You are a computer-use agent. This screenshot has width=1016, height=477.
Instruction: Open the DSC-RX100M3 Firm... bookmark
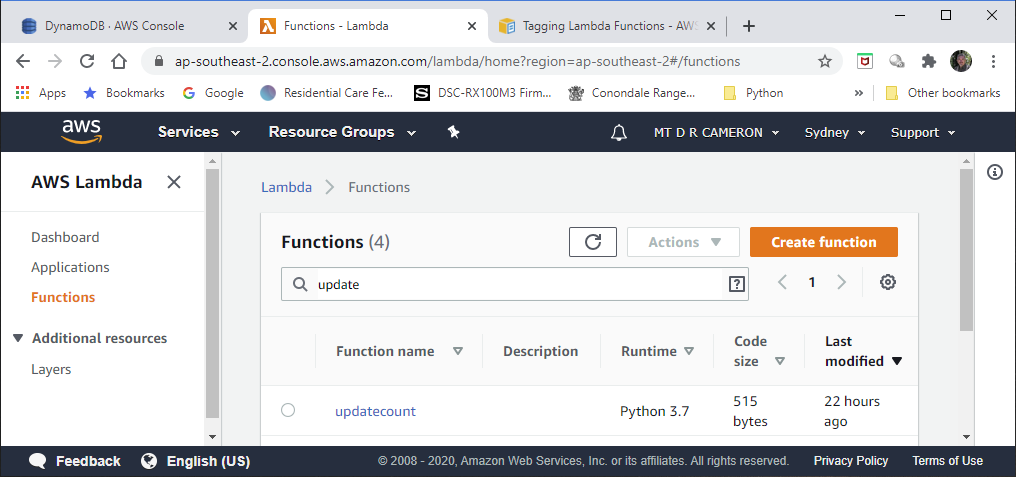483,93
